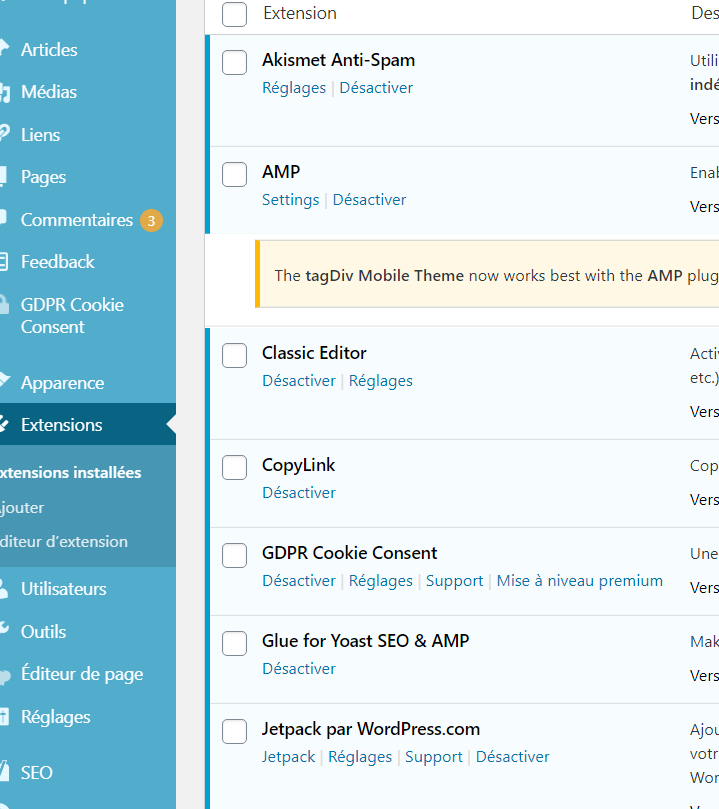Click the Commentaires pending count badge
The width and height of the screenshot is (719, 809).
tap(151, 221)
